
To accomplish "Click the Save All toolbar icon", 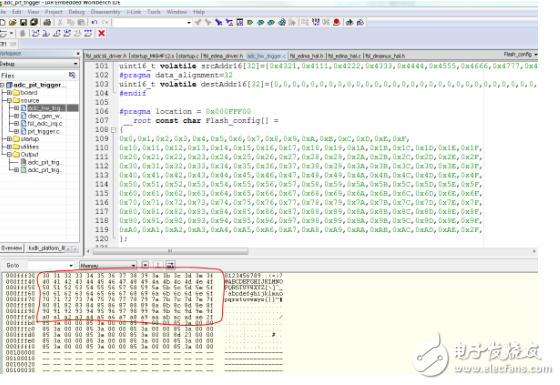I will [34, 22].
